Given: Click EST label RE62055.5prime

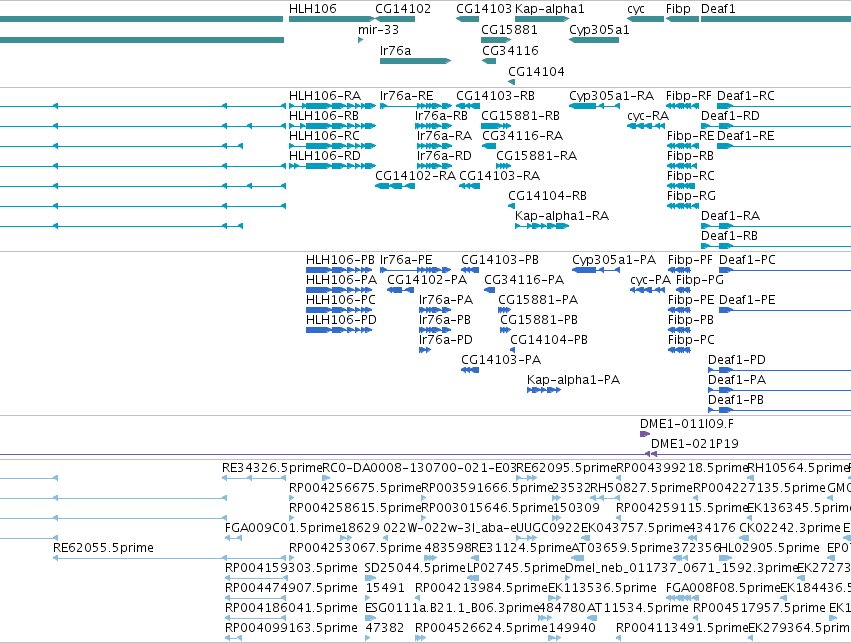Looking at the screenshot, I should (103, 548).
